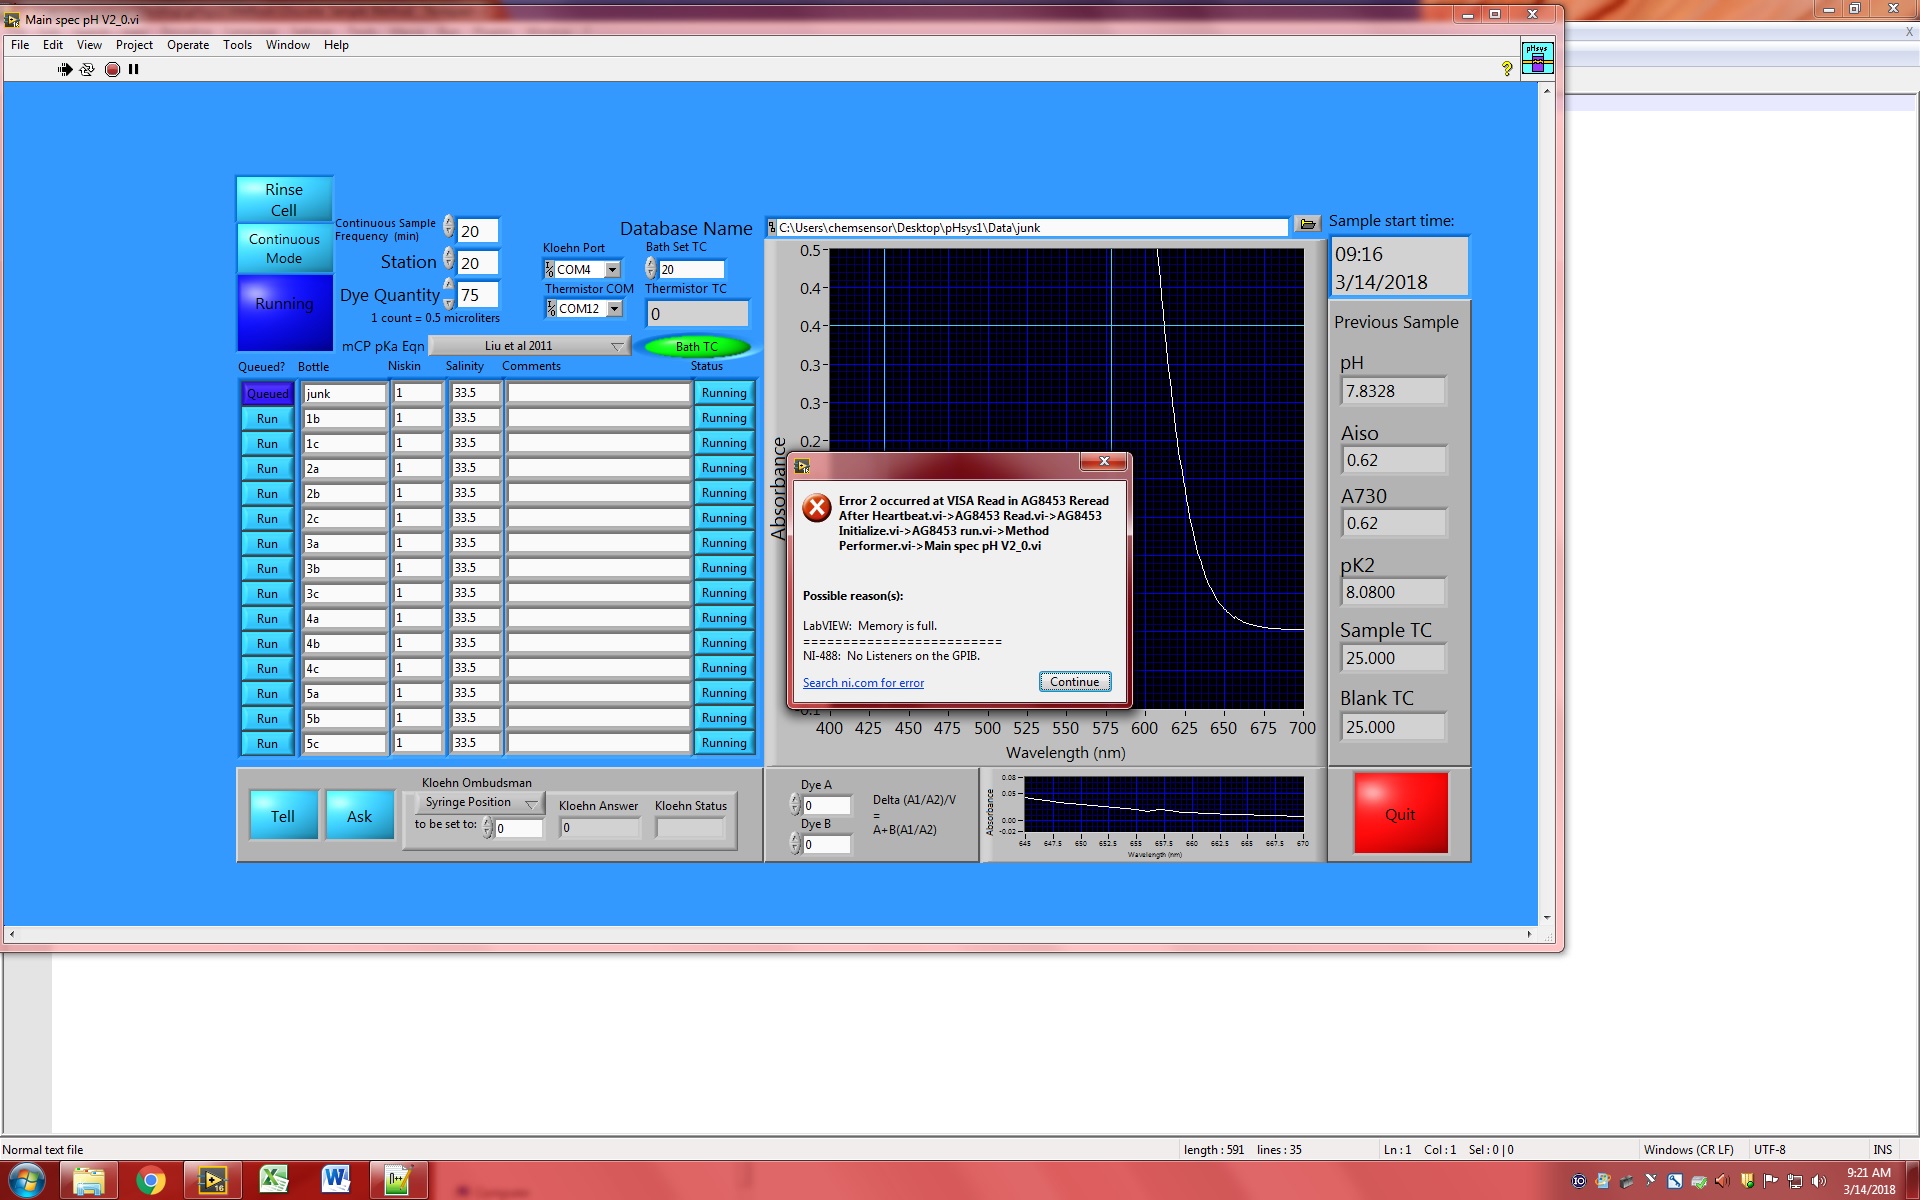Click the Dye B stepper arrows
The height and width of the screenshot is (1200, 1920).
[796, 844]
